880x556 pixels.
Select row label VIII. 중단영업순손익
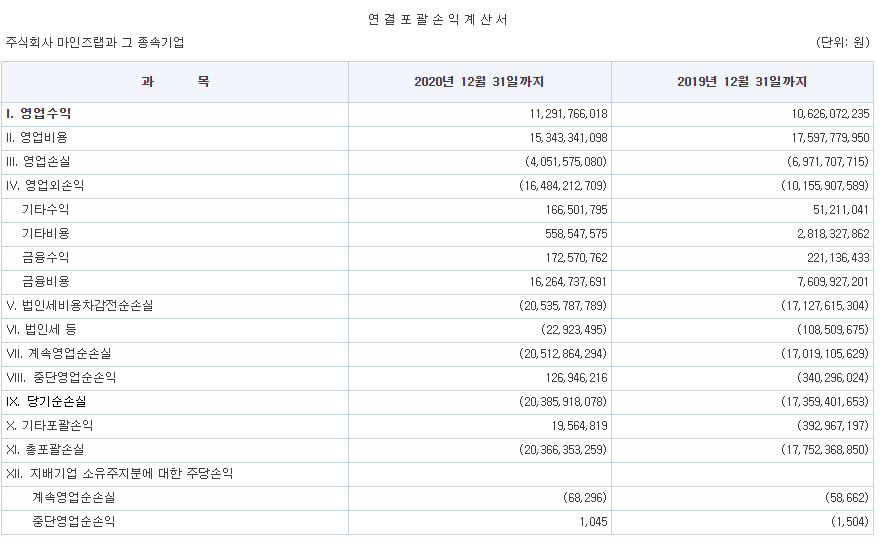[x=61, y=378]
